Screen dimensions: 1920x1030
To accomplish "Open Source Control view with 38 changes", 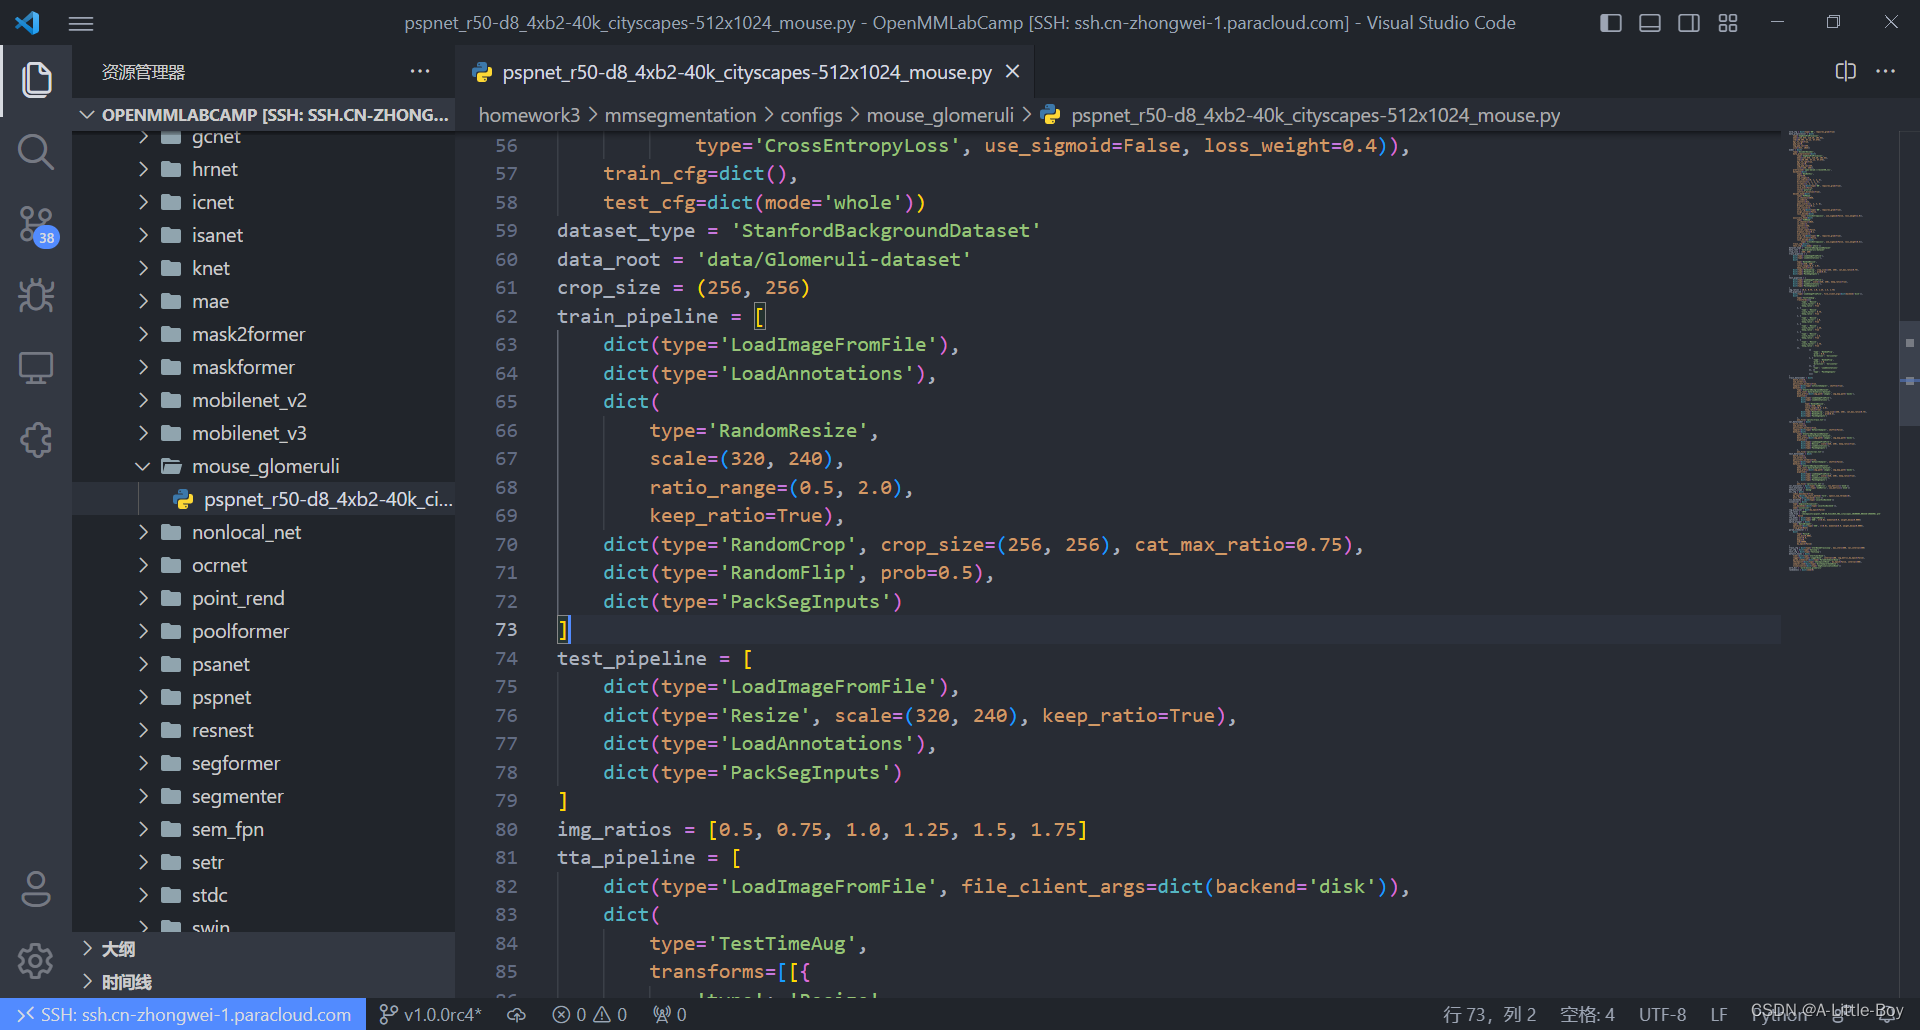I will (36, 225).
